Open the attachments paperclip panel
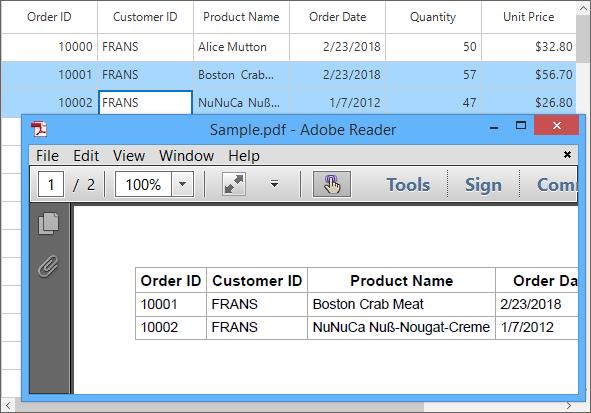The height and width of the screenshot is (413, 591). point(49,266)
